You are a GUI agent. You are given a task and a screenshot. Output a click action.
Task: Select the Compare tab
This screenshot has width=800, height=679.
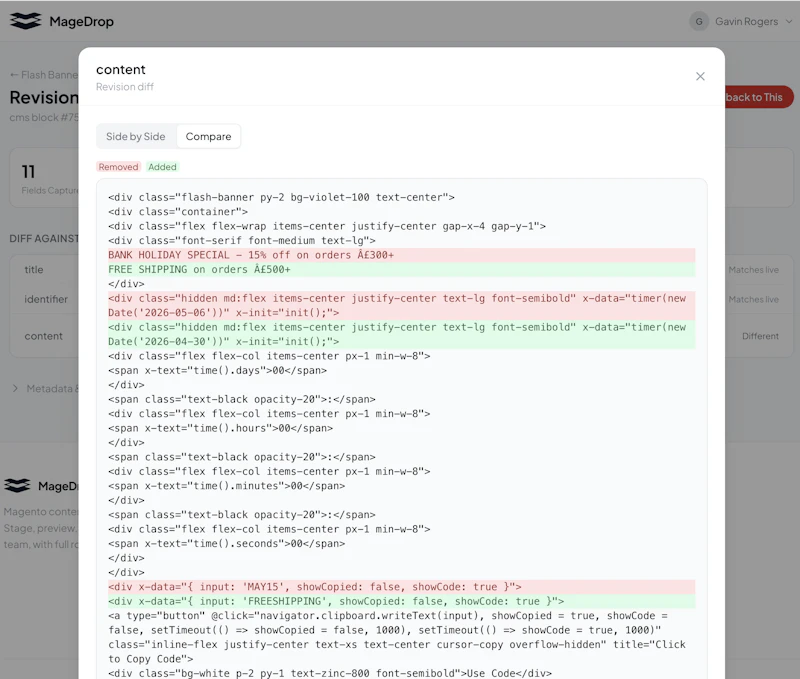point(208,137)
